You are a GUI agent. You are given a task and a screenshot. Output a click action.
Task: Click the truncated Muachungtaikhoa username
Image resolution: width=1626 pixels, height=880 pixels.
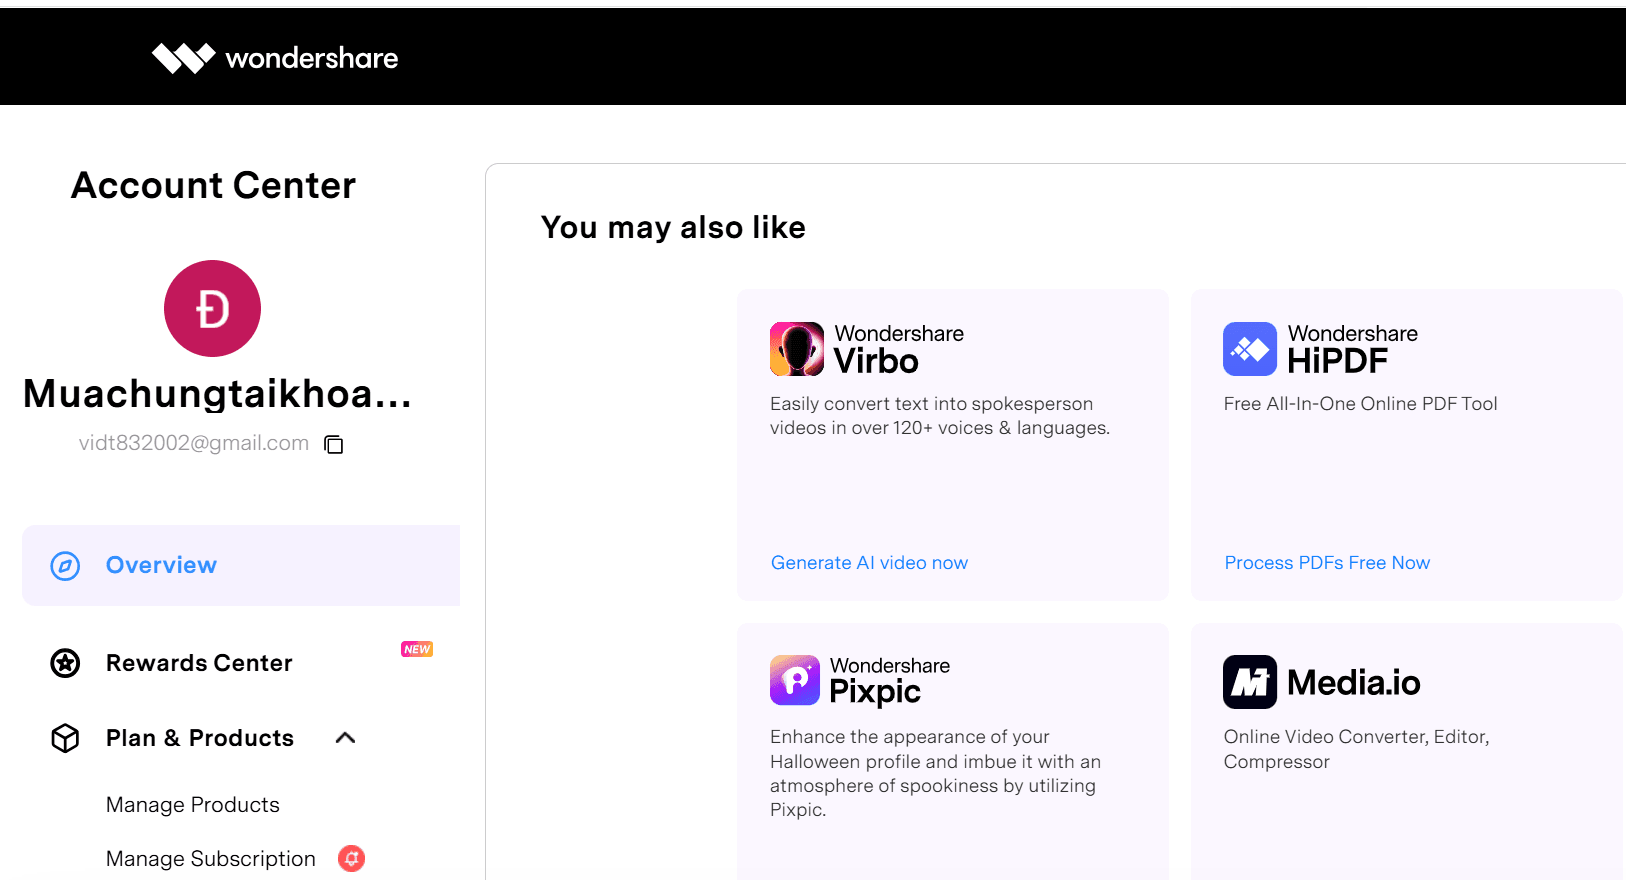(217, 394)
